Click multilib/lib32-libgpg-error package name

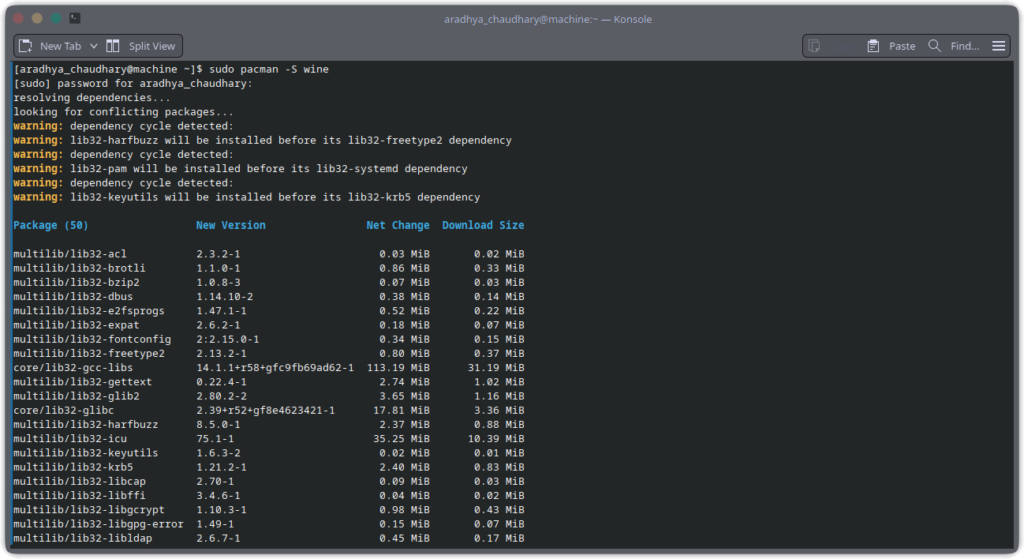(98, 524)
